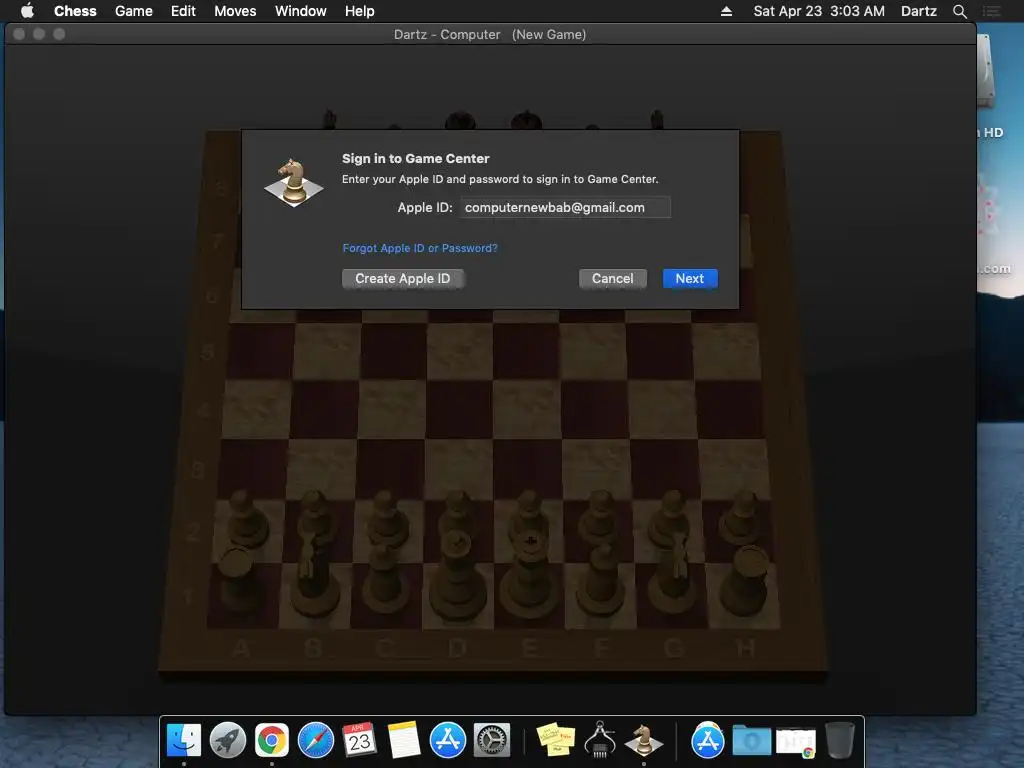Image resolution: width=1024 pixels, height=768 pixels.
Task: Open Spotlight search magnifier icon
Action: 959,11
